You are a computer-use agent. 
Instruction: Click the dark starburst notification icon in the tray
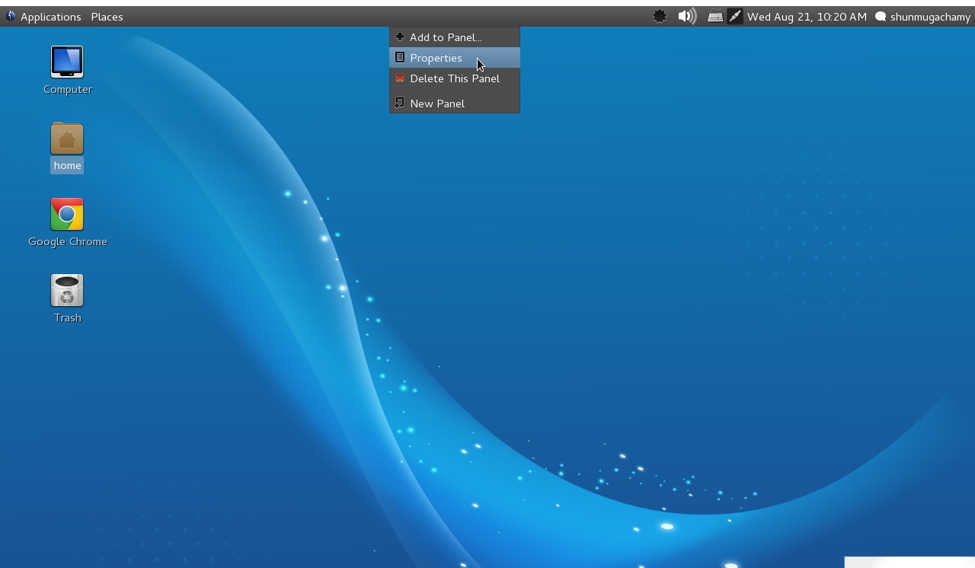[x=659, y=16]
